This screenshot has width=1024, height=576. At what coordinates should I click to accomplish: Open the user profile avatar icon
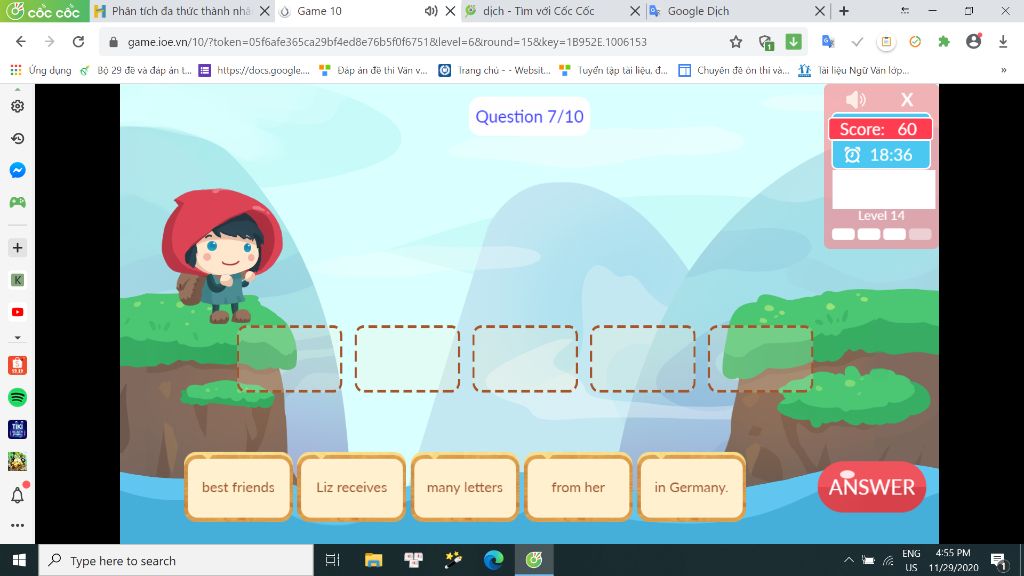(x=974, y=42)
